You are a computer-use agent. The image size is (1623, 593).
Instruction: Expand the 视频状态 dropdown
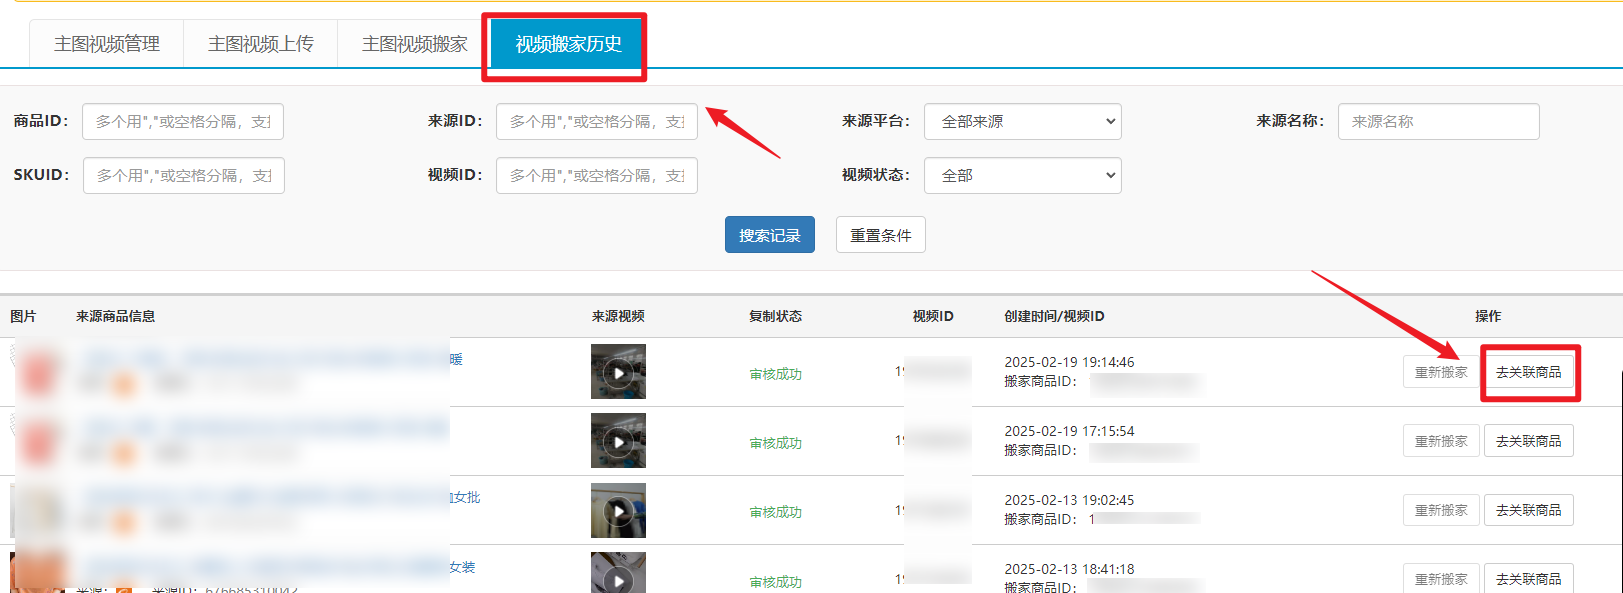pyautogui.click(x=1022, y=176)
